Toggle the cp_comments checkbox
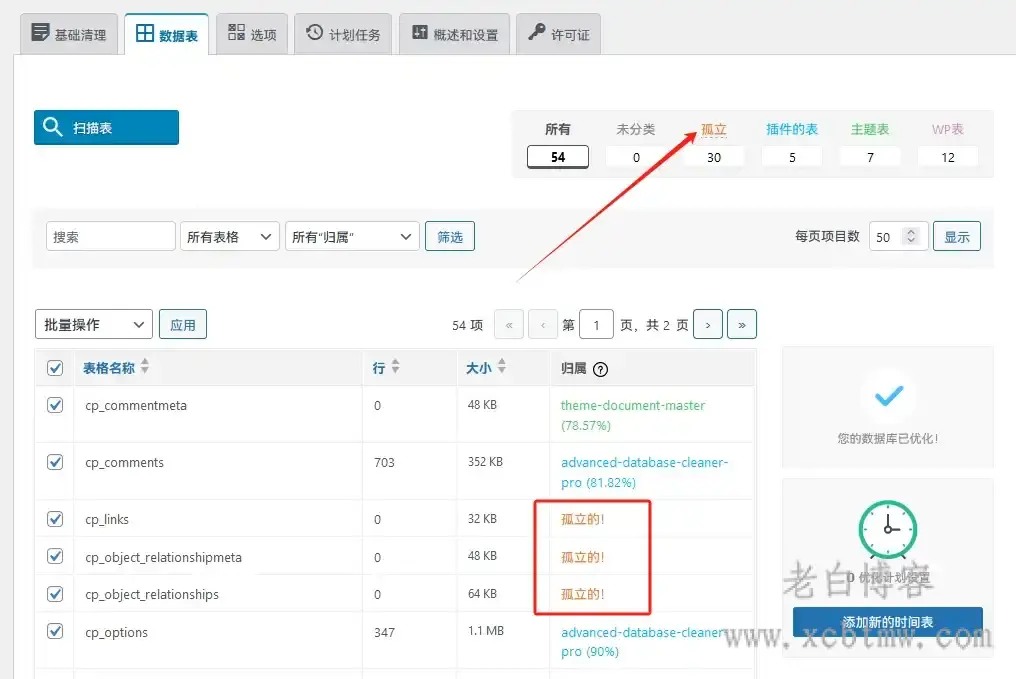Viewport: 1016px width, 679px height. coord(54,463)
